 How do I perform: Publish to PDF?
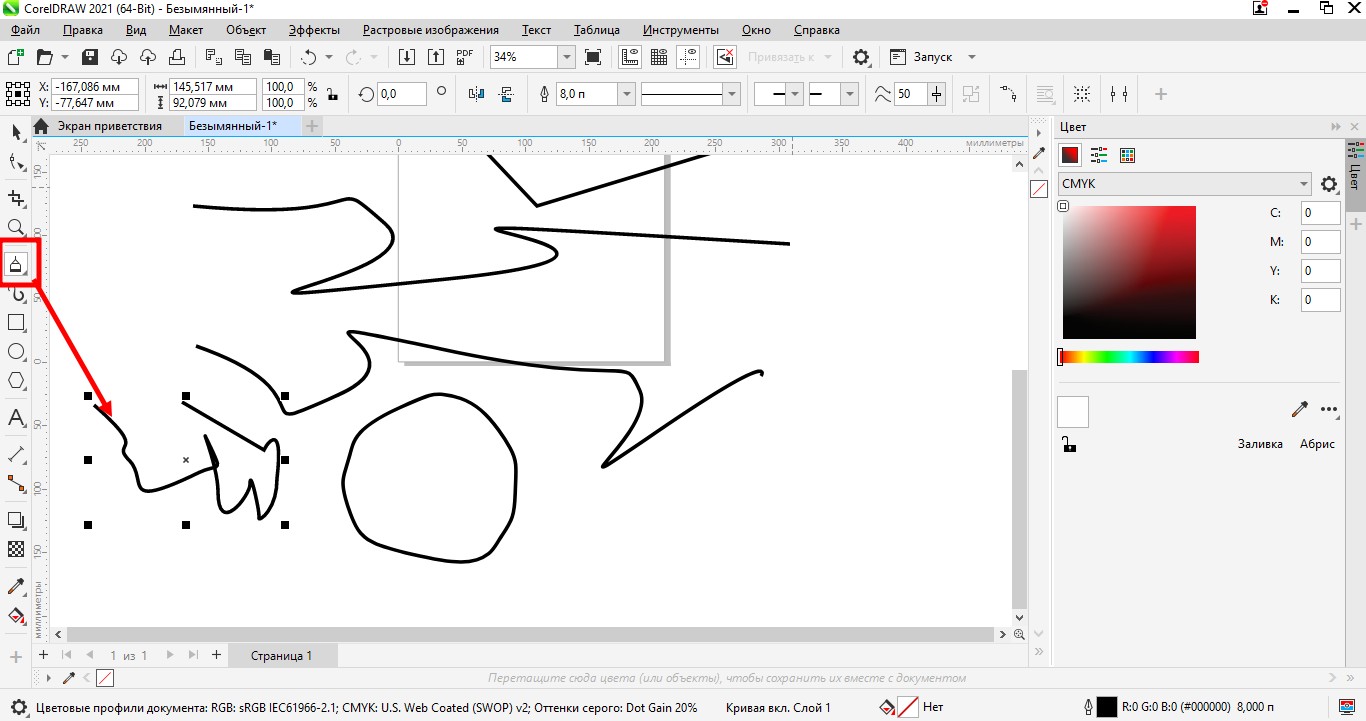[465, 57]
